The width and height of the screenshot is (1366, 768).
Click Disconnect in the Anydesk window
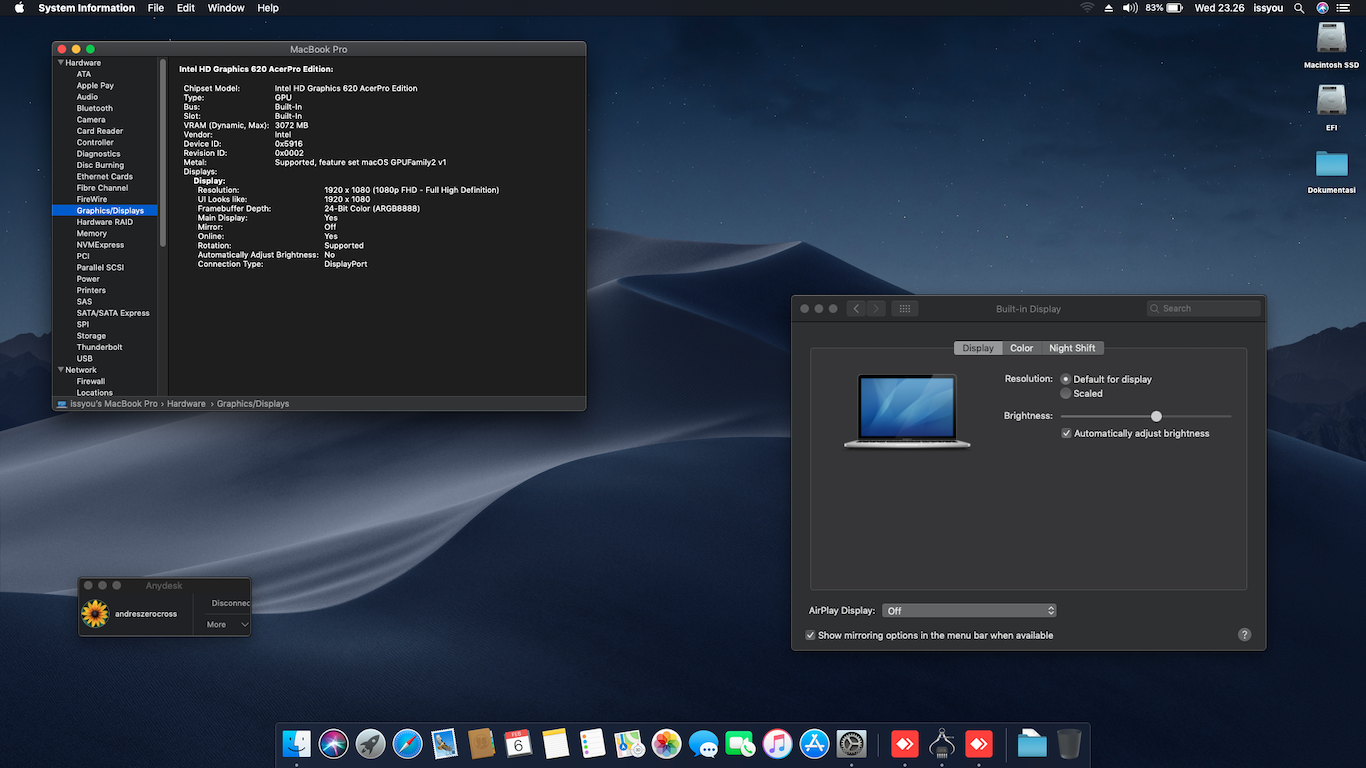(230, 603)
